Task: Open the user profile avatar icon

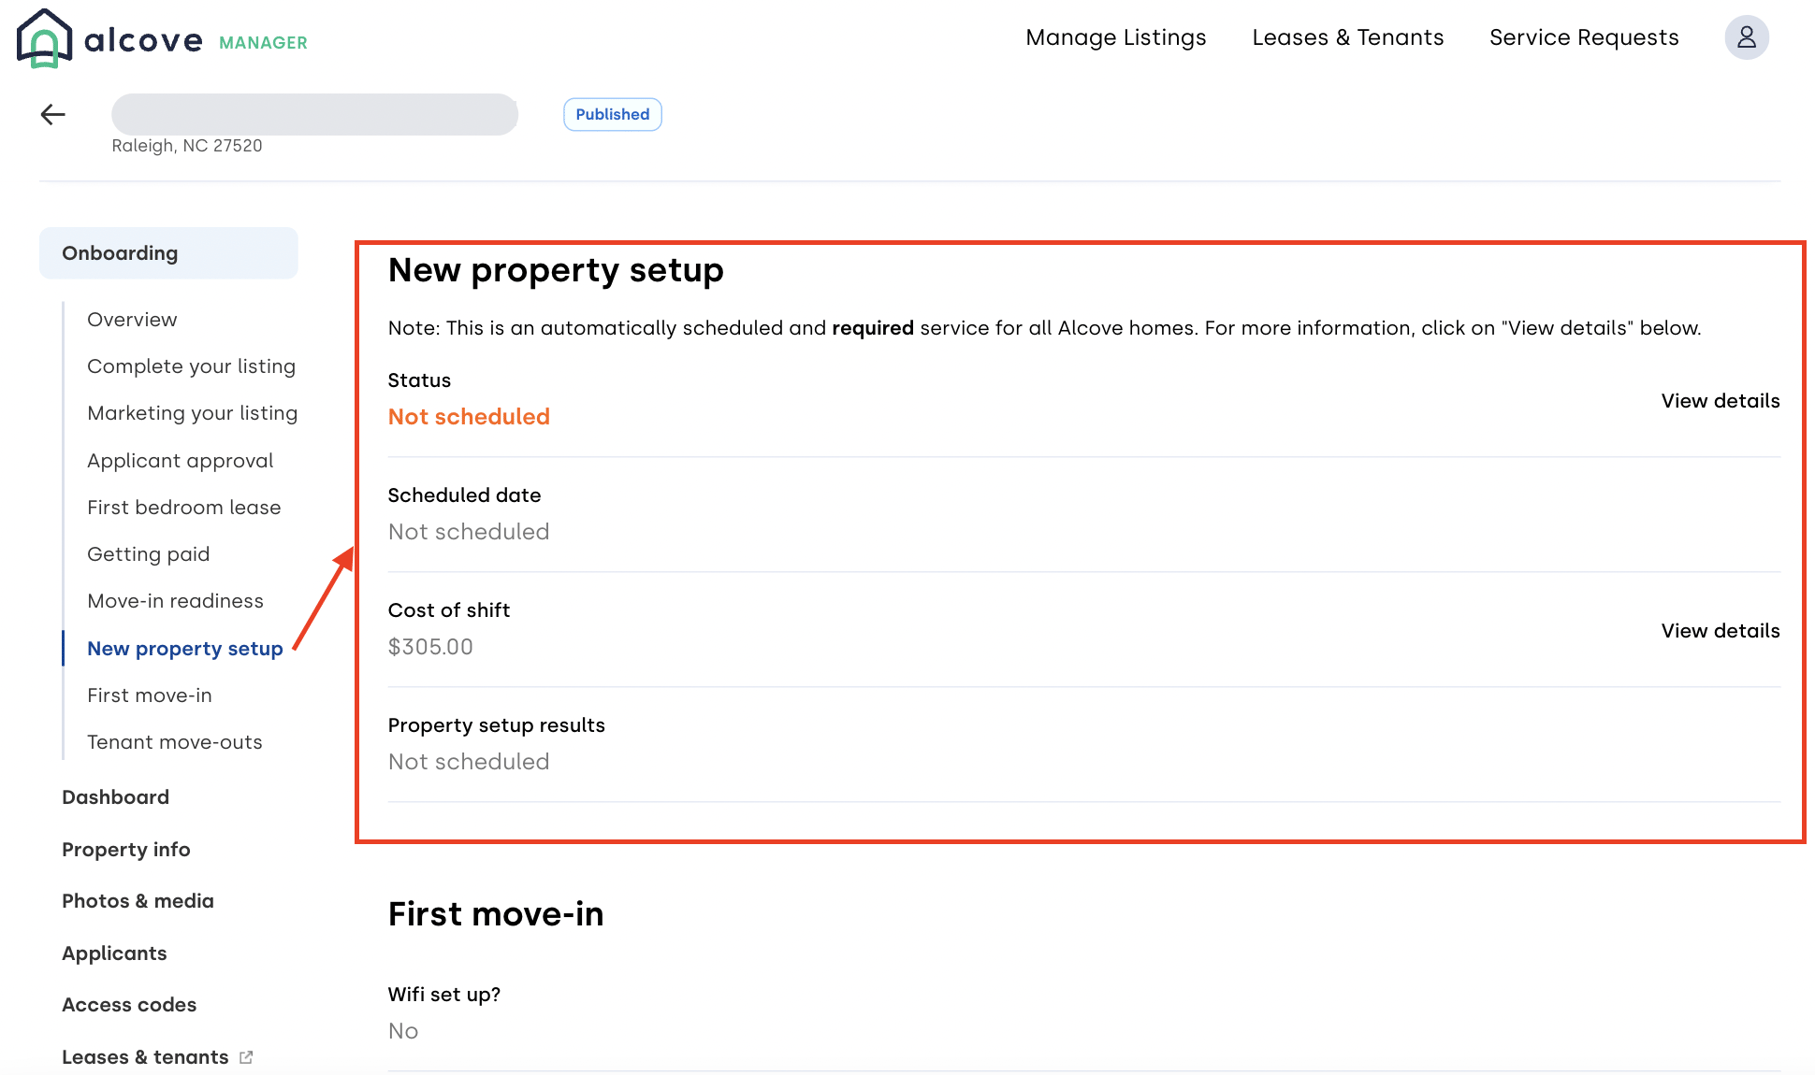Action: (x=1746, y=38)
